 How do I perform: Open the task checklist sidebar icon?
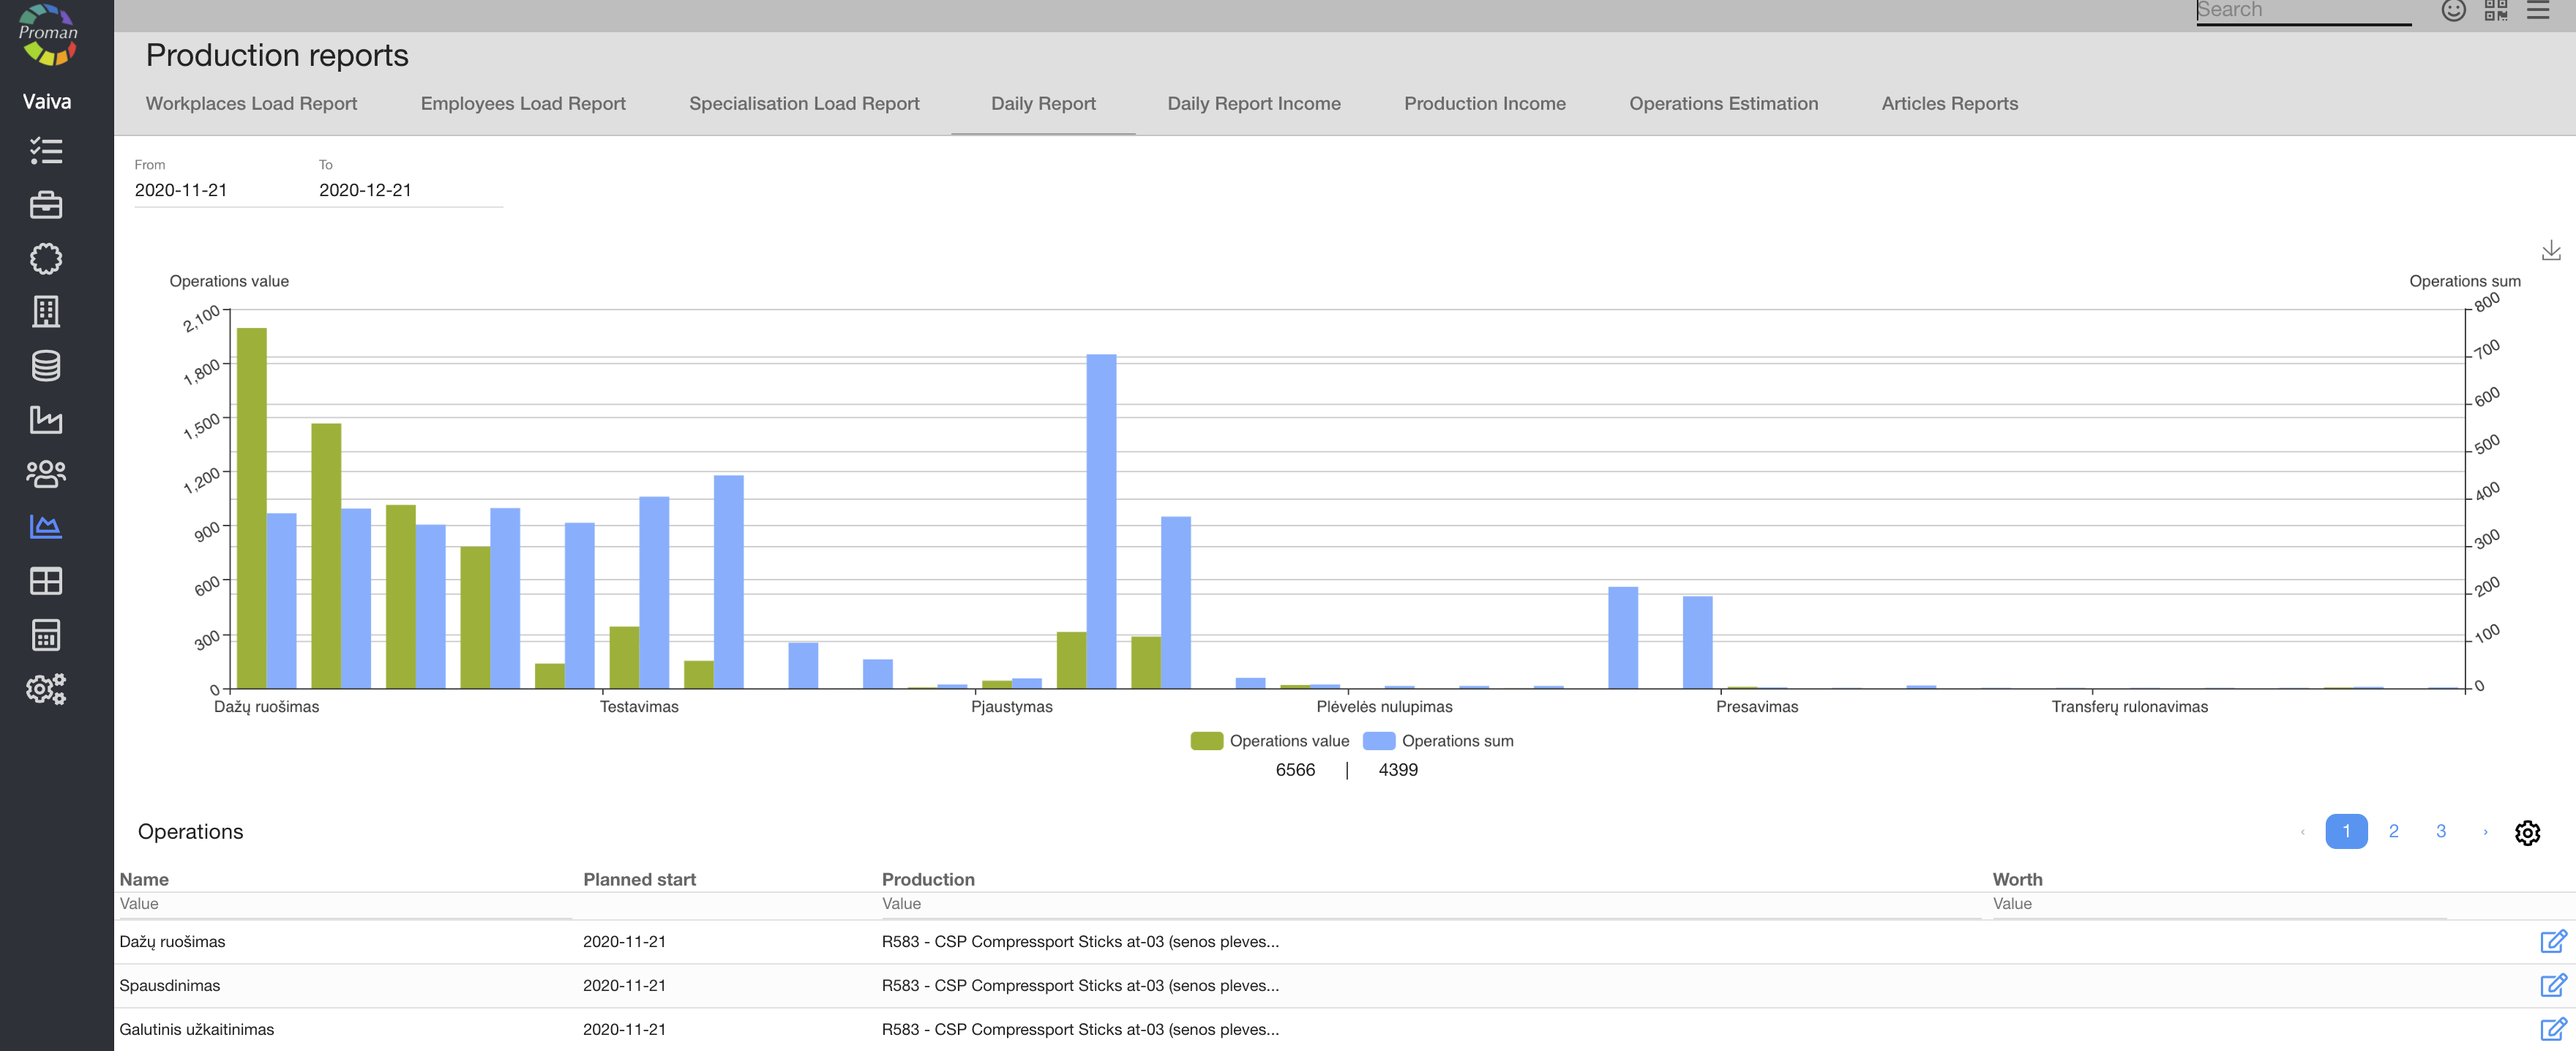tap(46, 151)
